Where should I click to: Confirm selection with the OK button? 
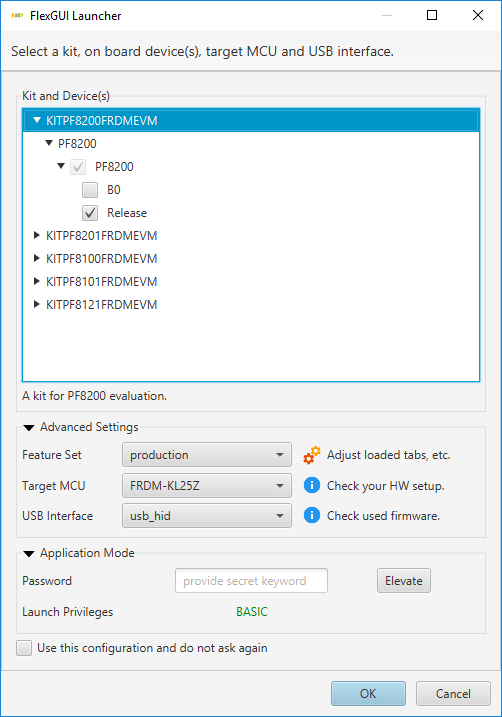(x=368, y=694)
